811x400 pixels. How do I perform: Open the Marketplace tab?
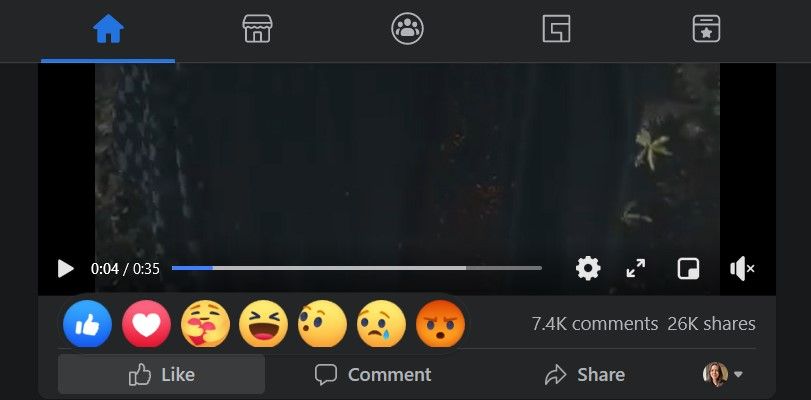coord(257,28)
